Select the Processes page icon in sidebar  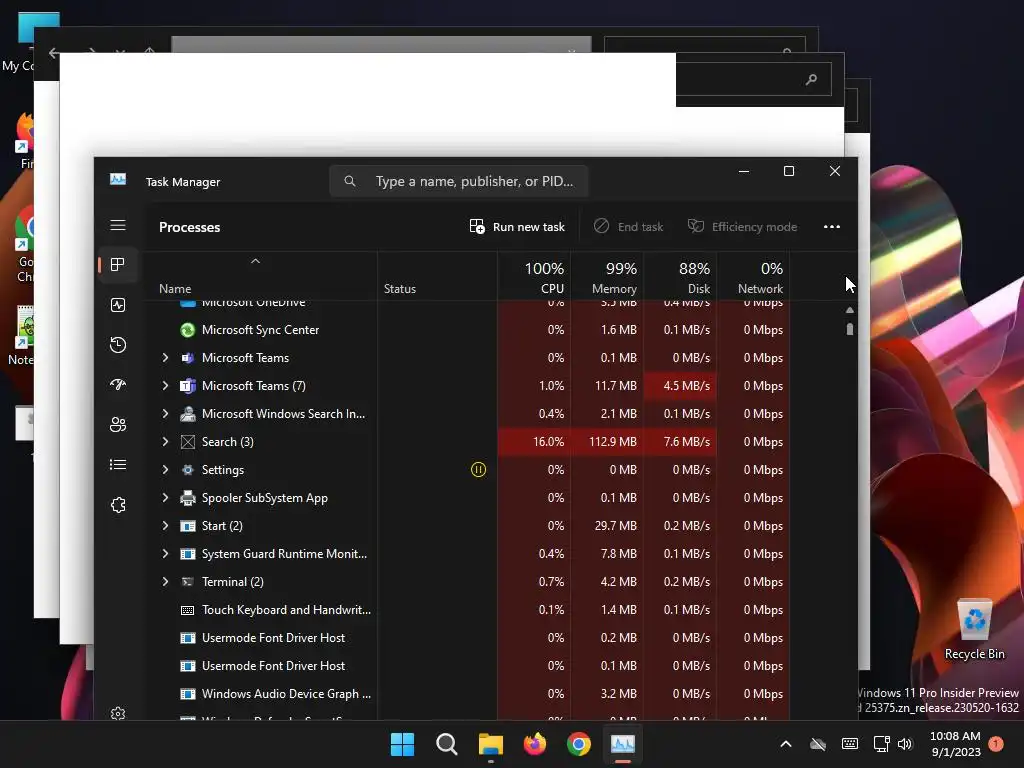118,264
